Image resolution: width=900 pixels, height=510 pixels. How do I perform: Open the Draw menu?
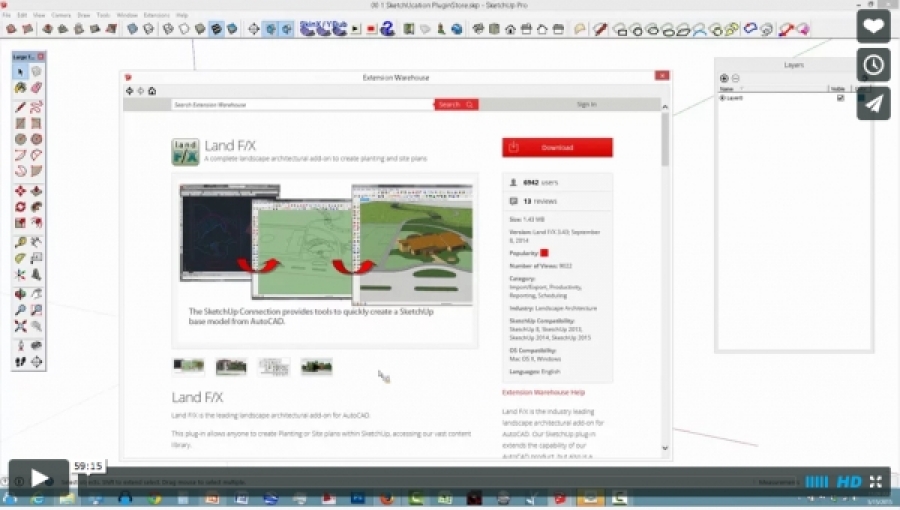[84, 15]
